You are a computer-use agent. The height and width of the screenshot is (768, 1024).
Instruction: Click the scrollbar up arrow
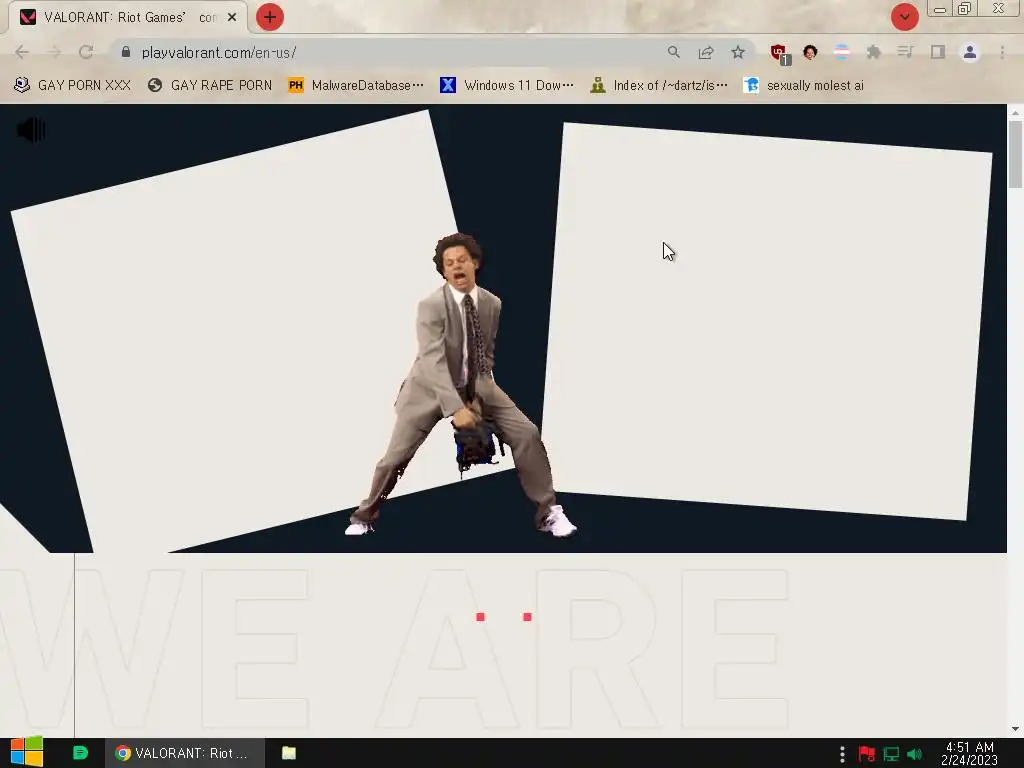1015,112
